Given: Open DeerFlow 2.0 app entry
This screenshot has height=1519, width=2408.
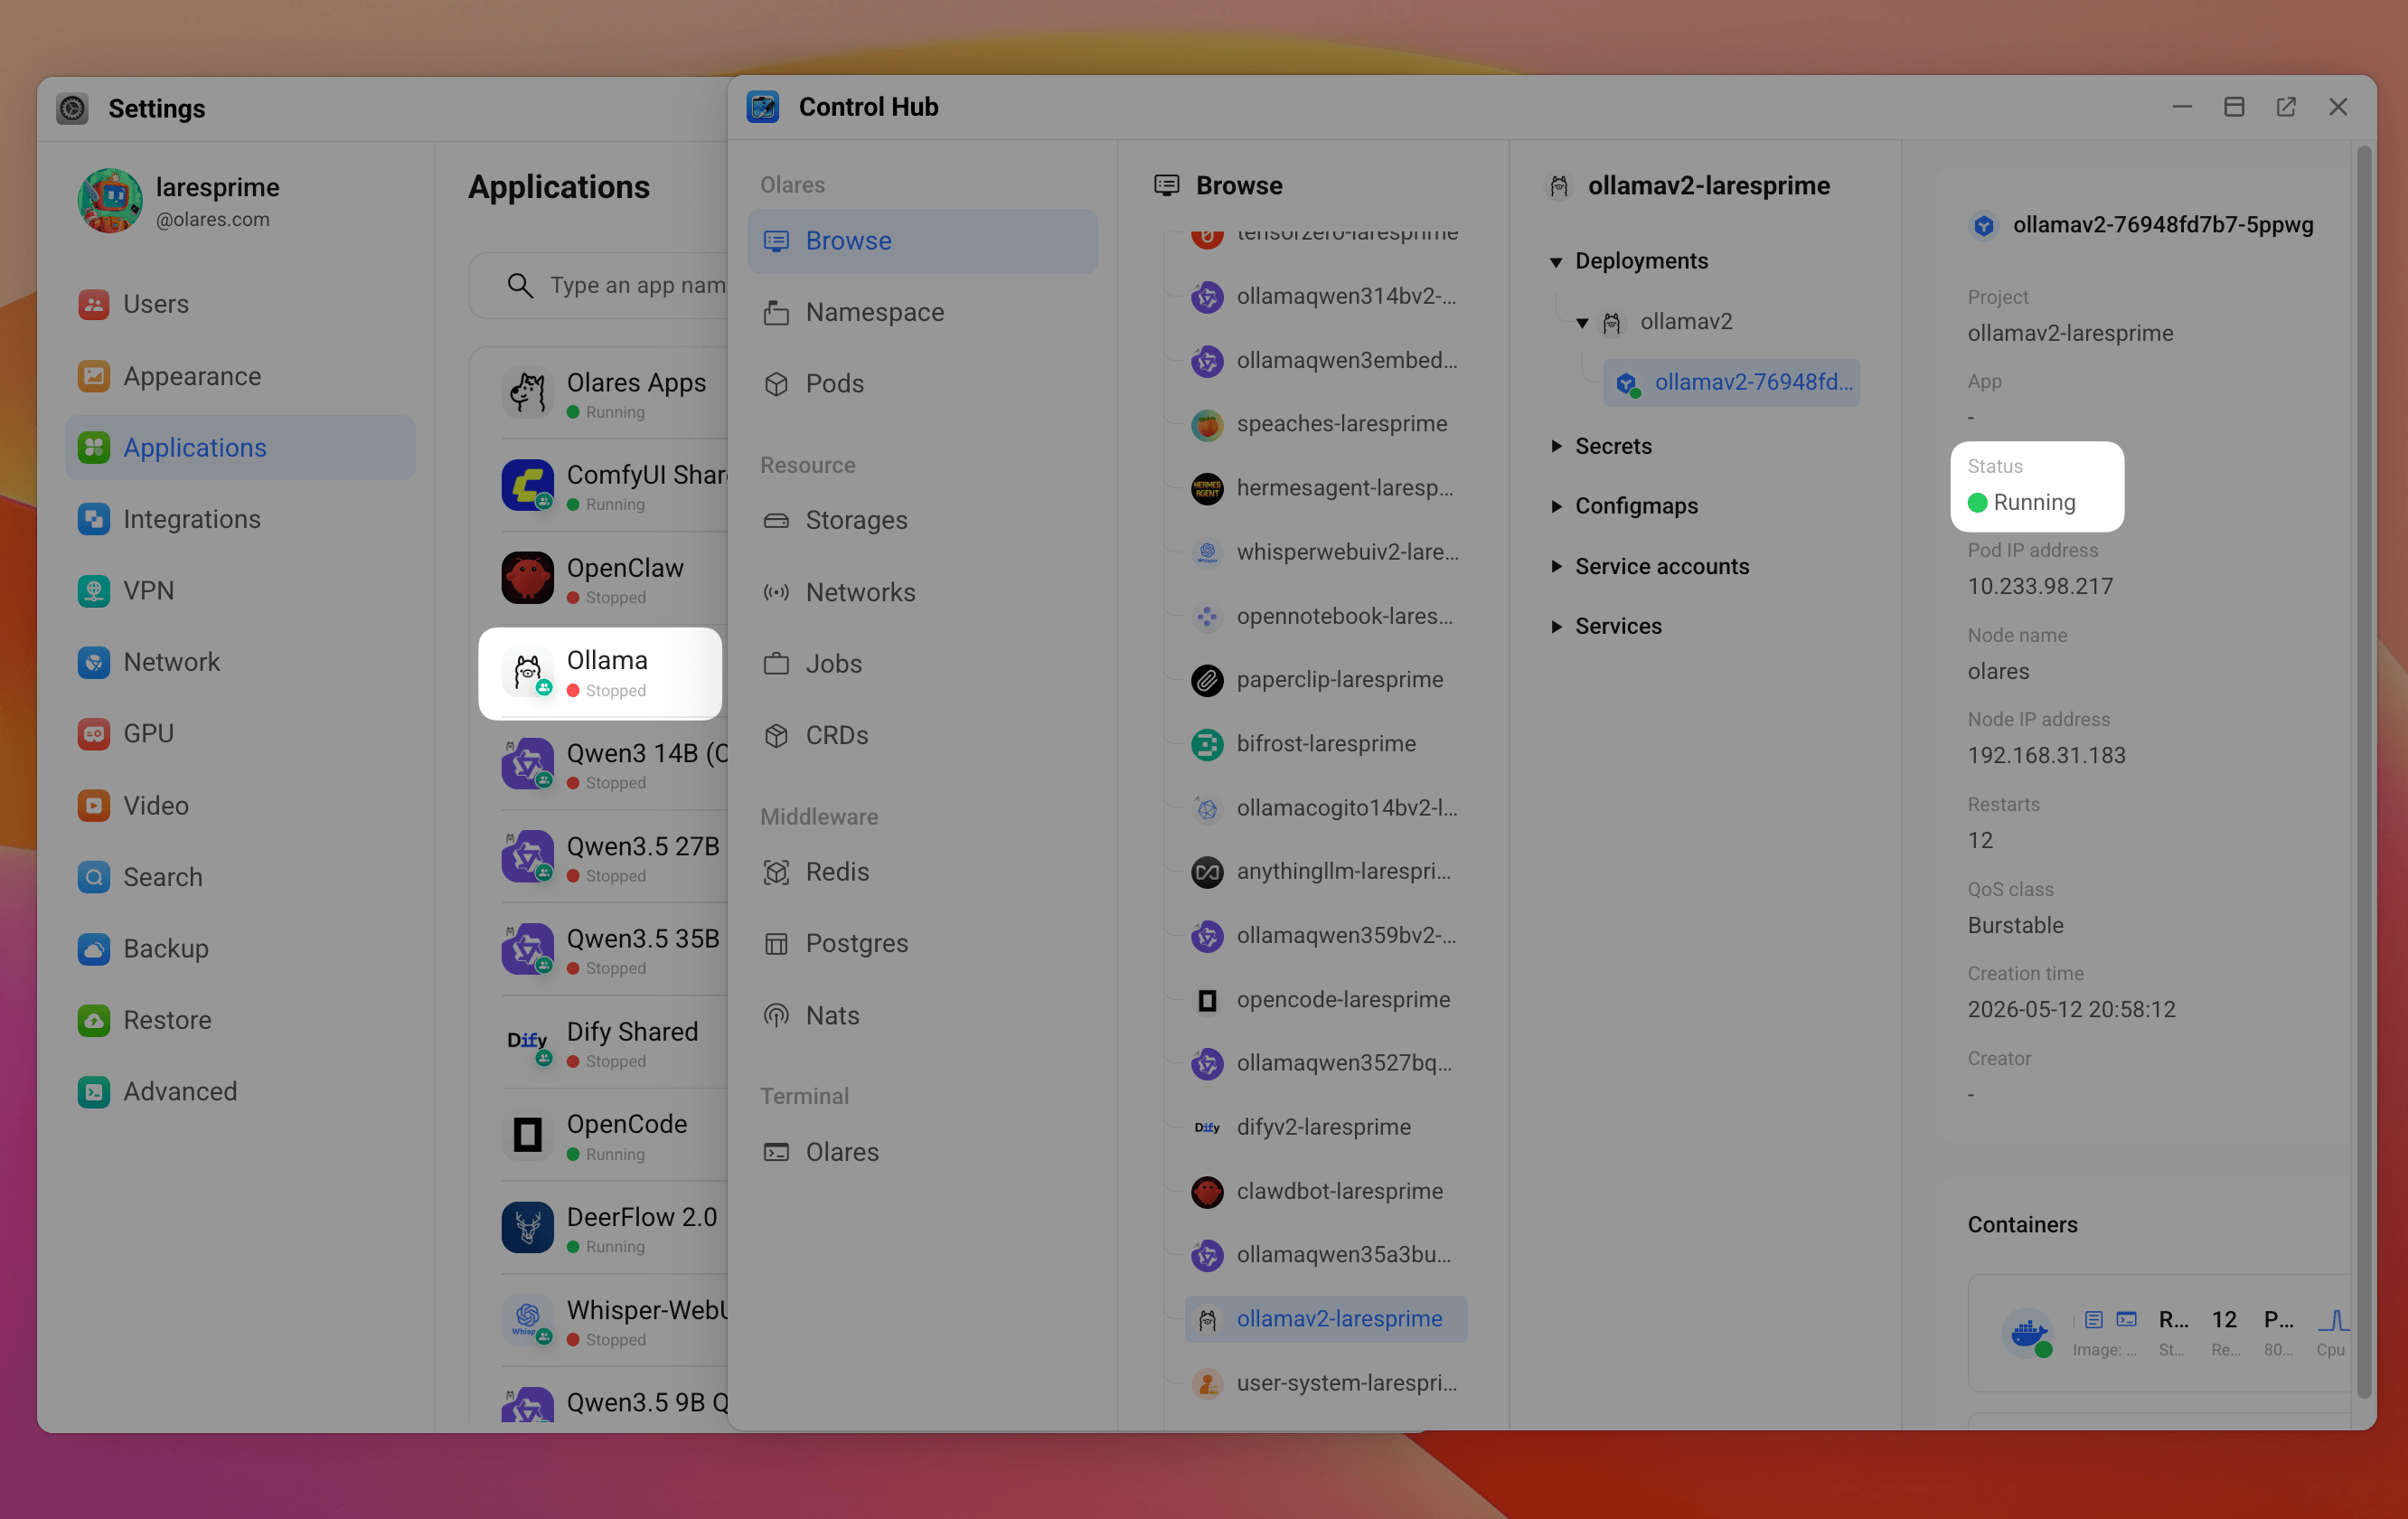Looking at the screenshot, I should 613,1228.
